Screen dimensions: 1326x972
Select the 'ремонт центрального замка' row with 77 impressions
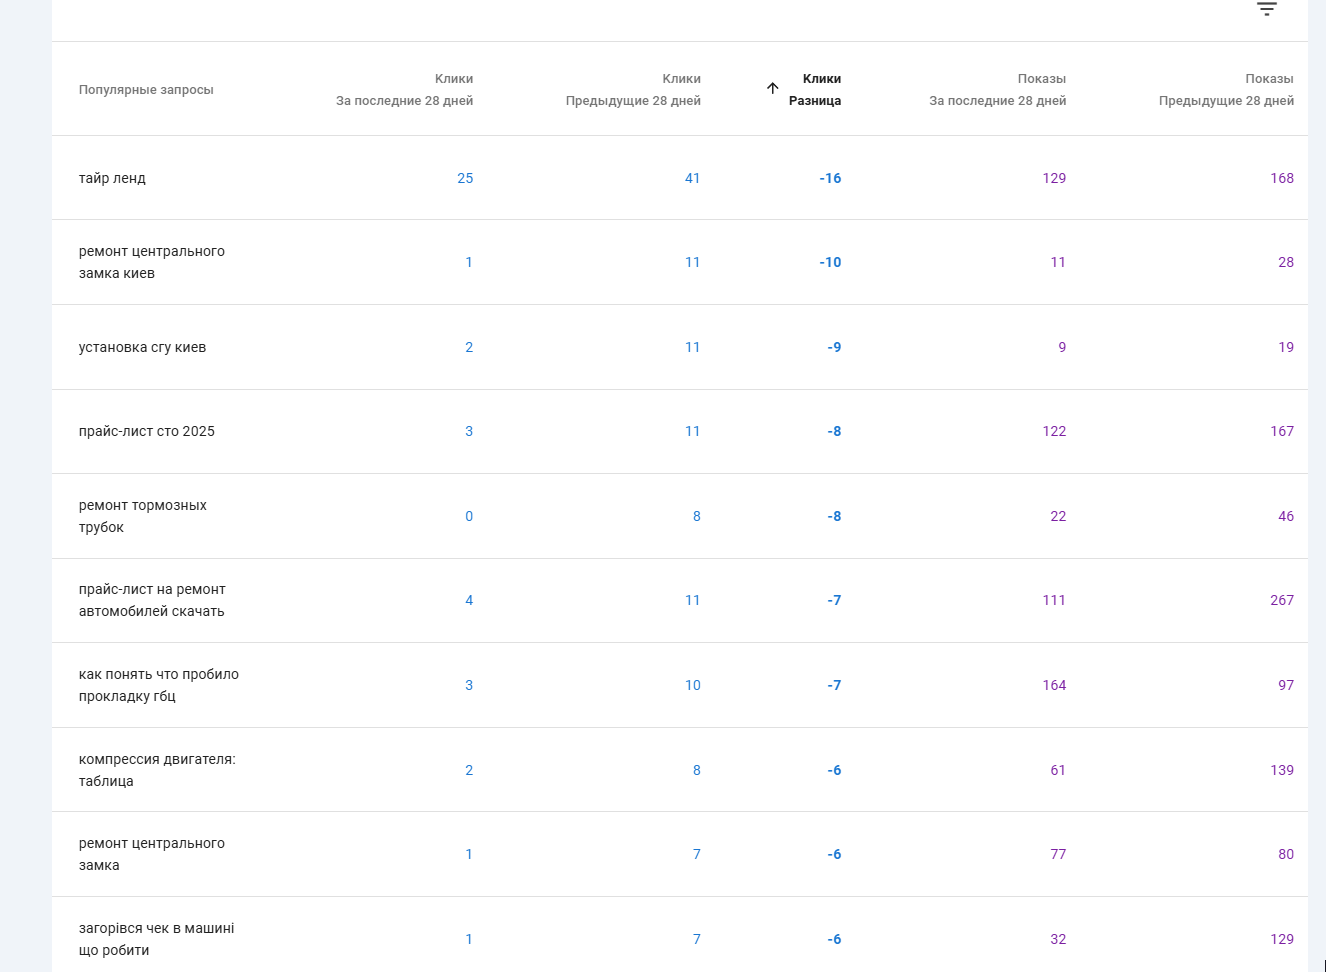point(151,854)
